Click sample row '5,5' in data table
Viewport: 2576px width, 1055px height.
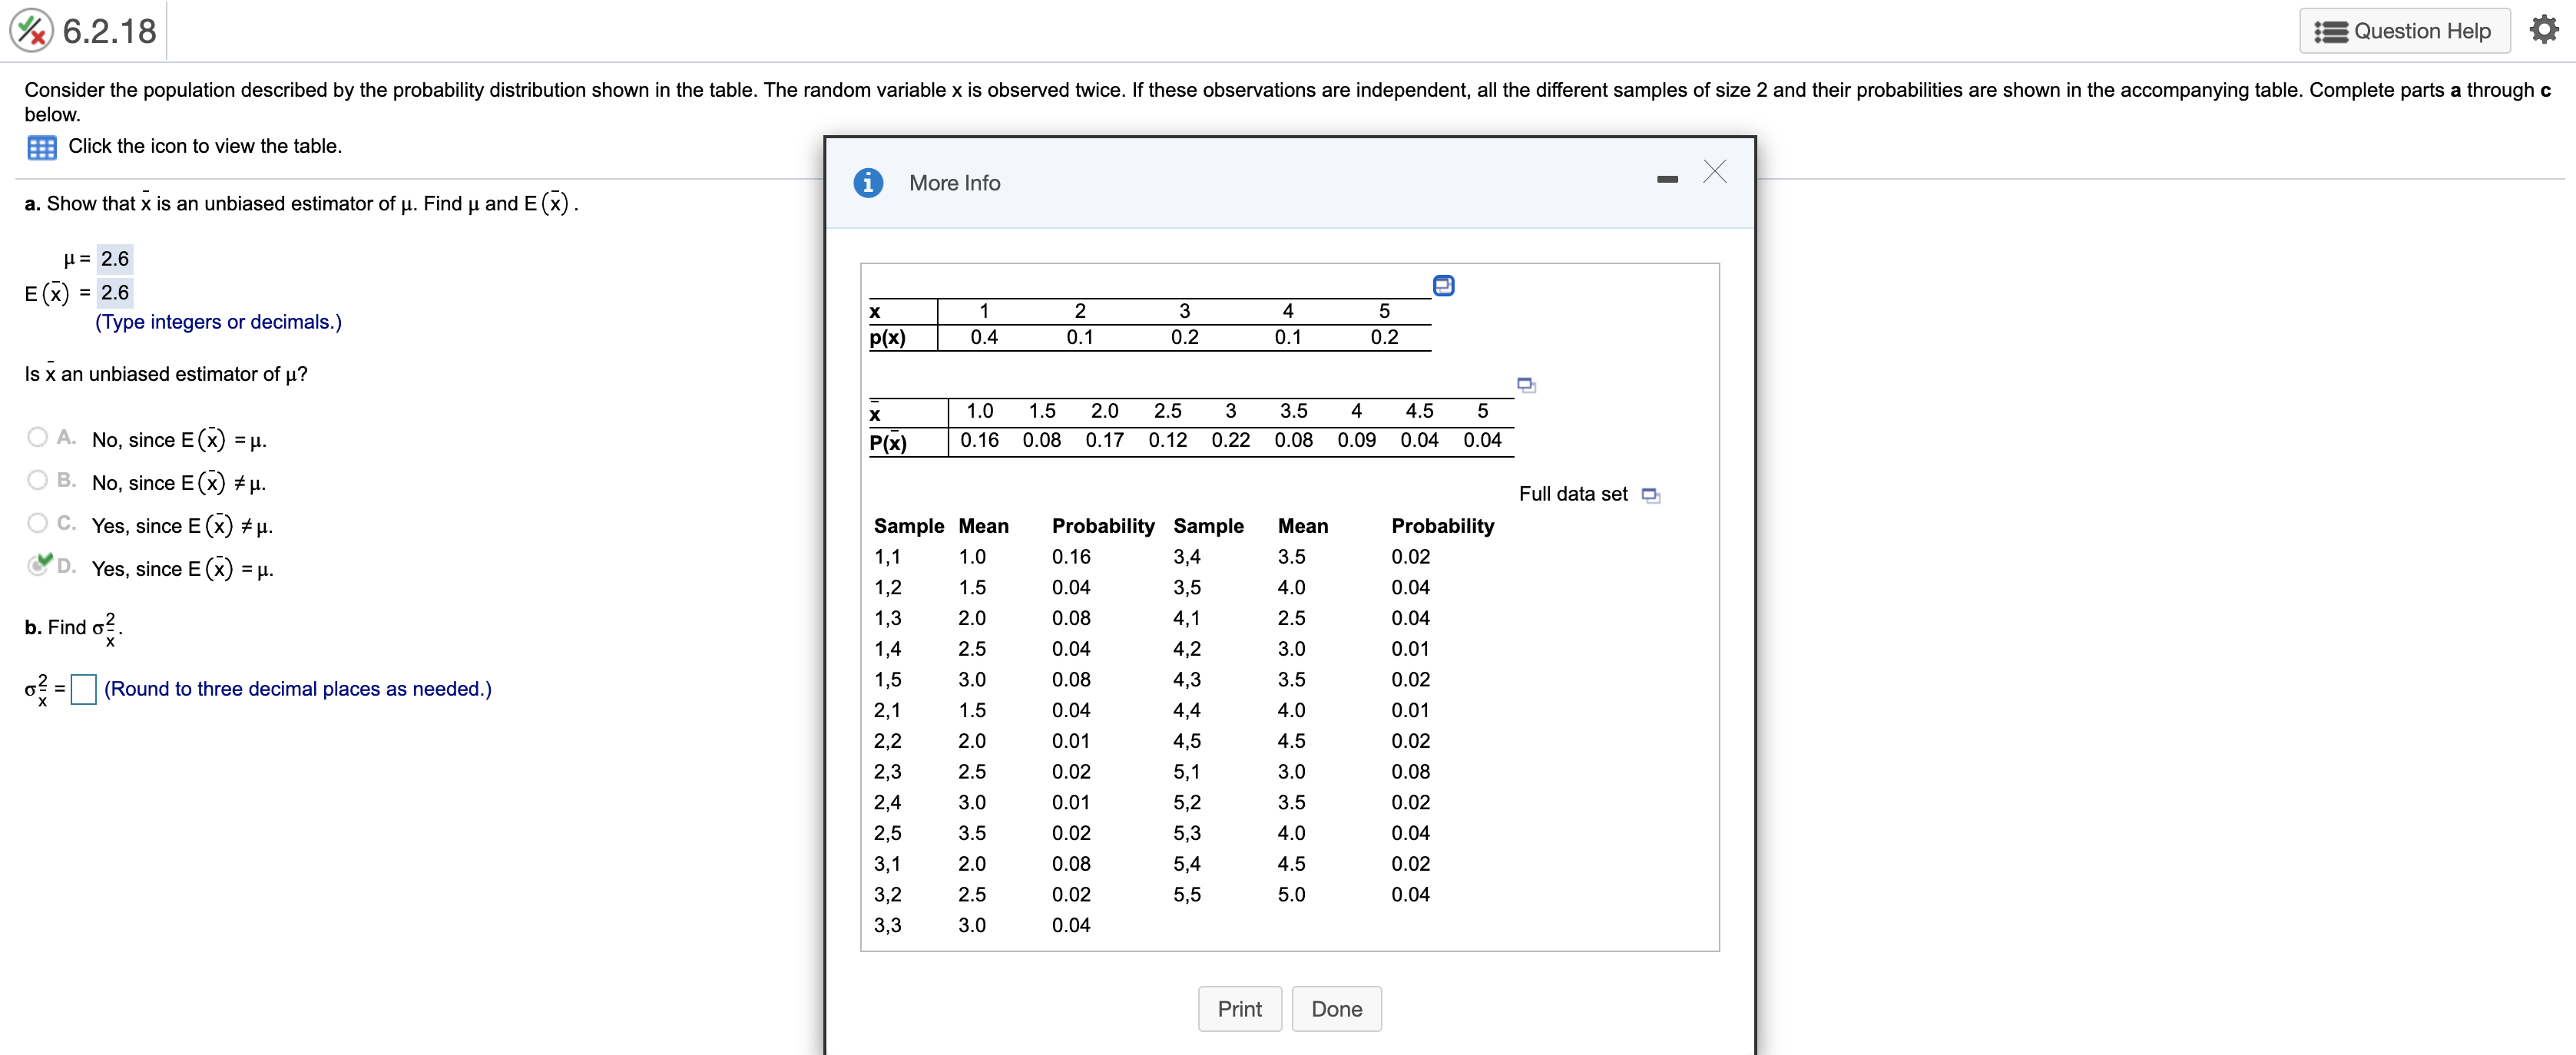pyautogui.click(x=1301, y=895)
